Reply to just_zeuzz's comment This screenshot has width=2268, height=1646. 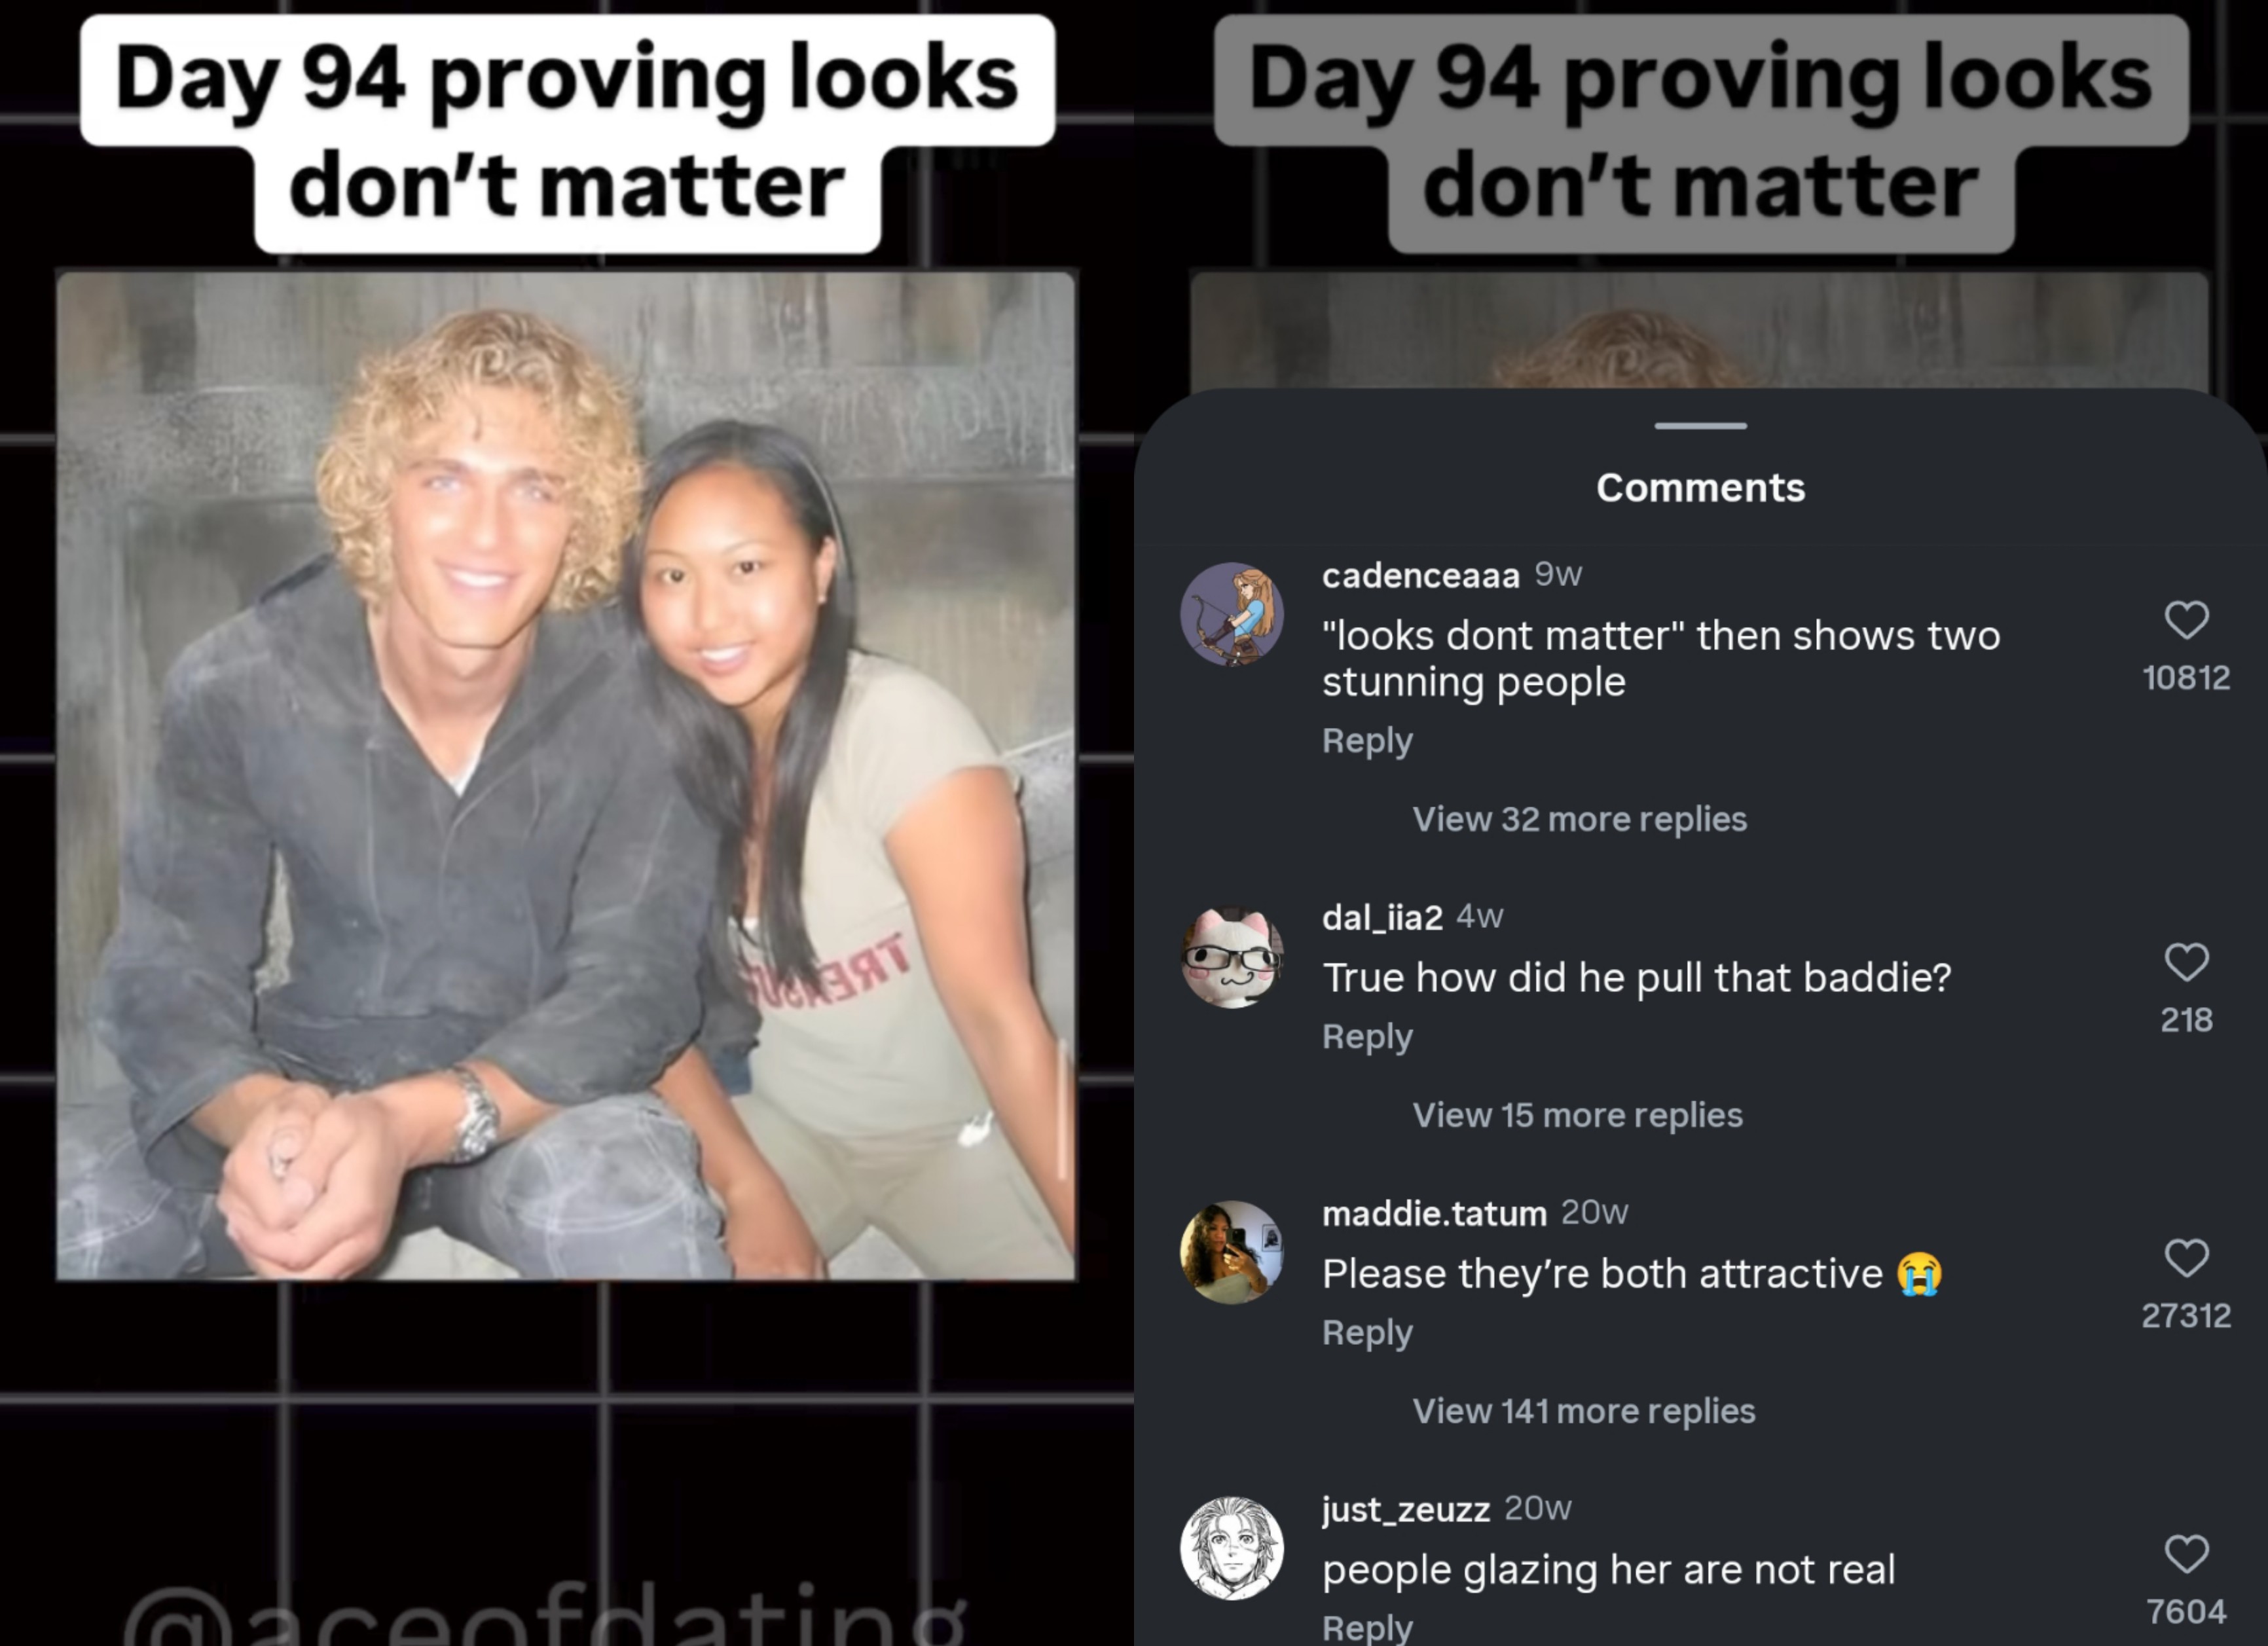(1367, 1627)
